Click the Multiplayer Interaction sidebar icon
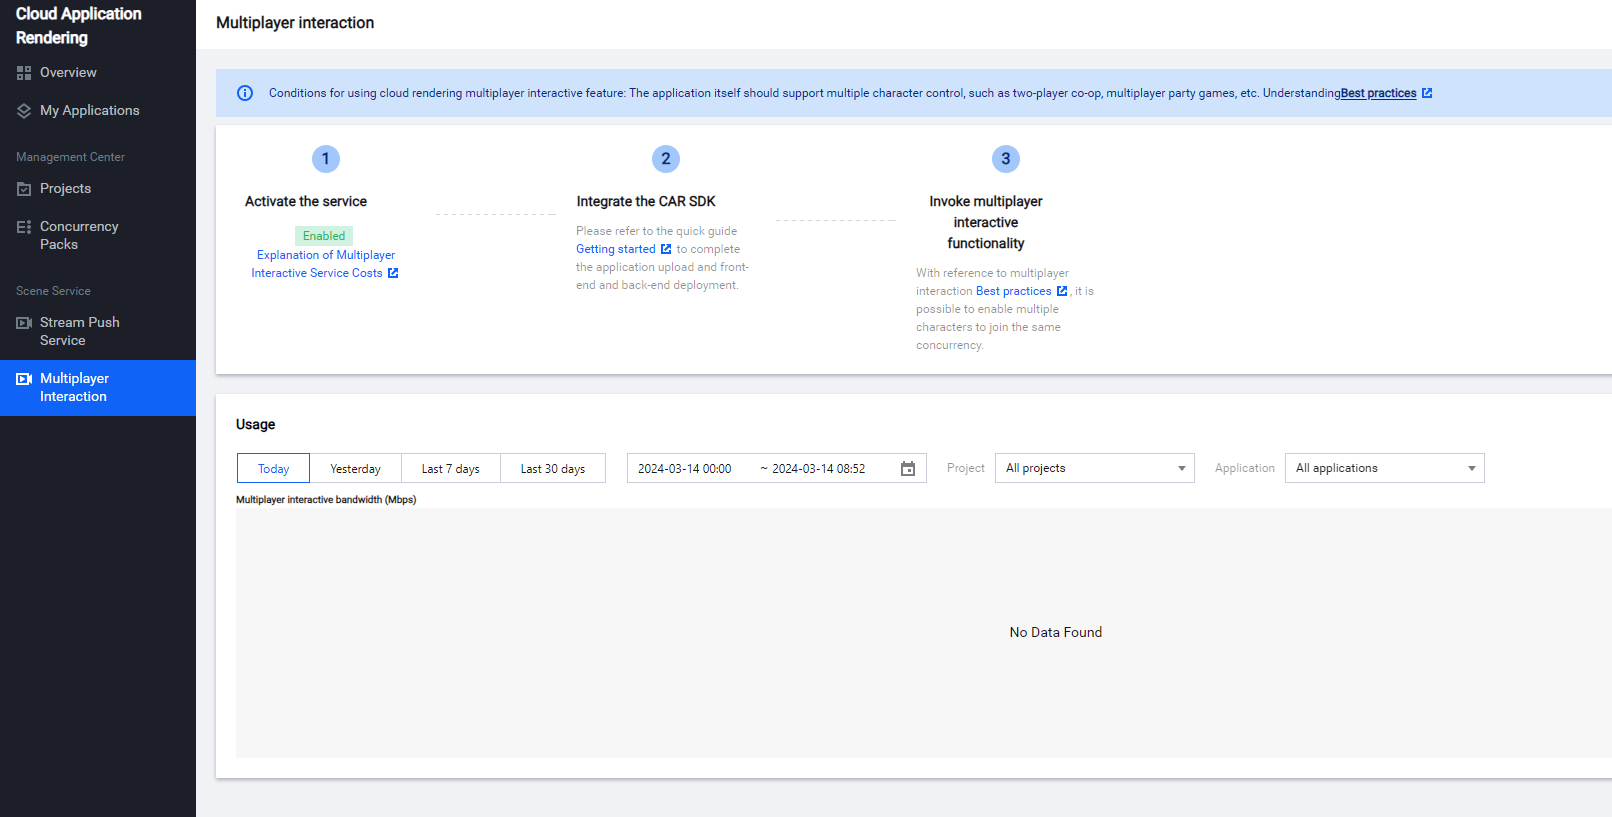This screenshot has height=817, width=1612. tap(24, 379)
